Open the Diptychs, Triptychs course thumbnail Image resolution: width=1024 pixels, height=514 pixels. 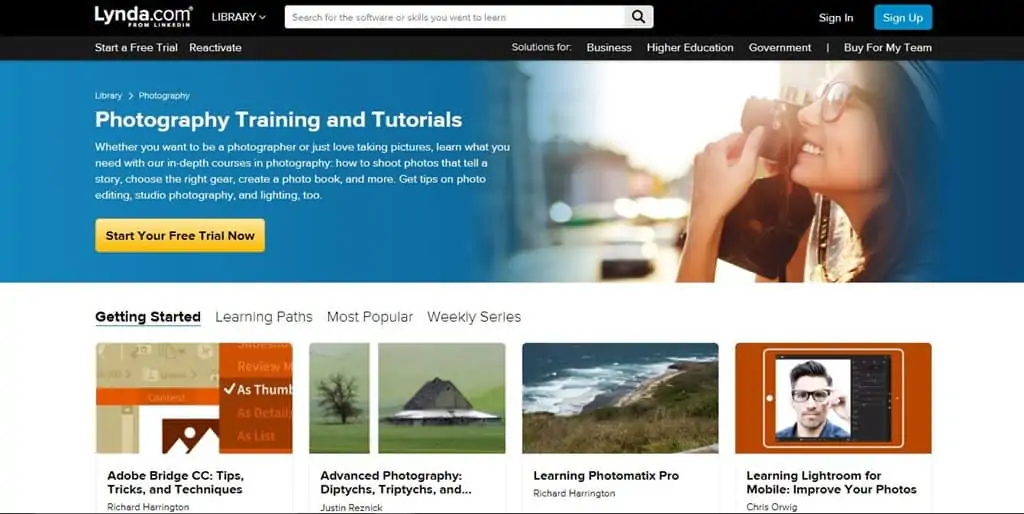(407, 398)
